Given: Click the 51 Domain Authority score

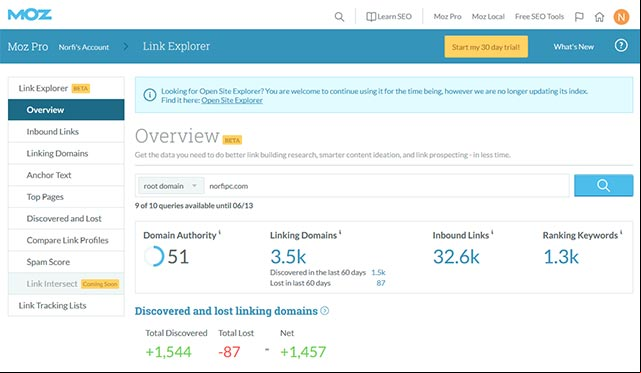Looking at the screenshot, I should [x=178, y=257].
